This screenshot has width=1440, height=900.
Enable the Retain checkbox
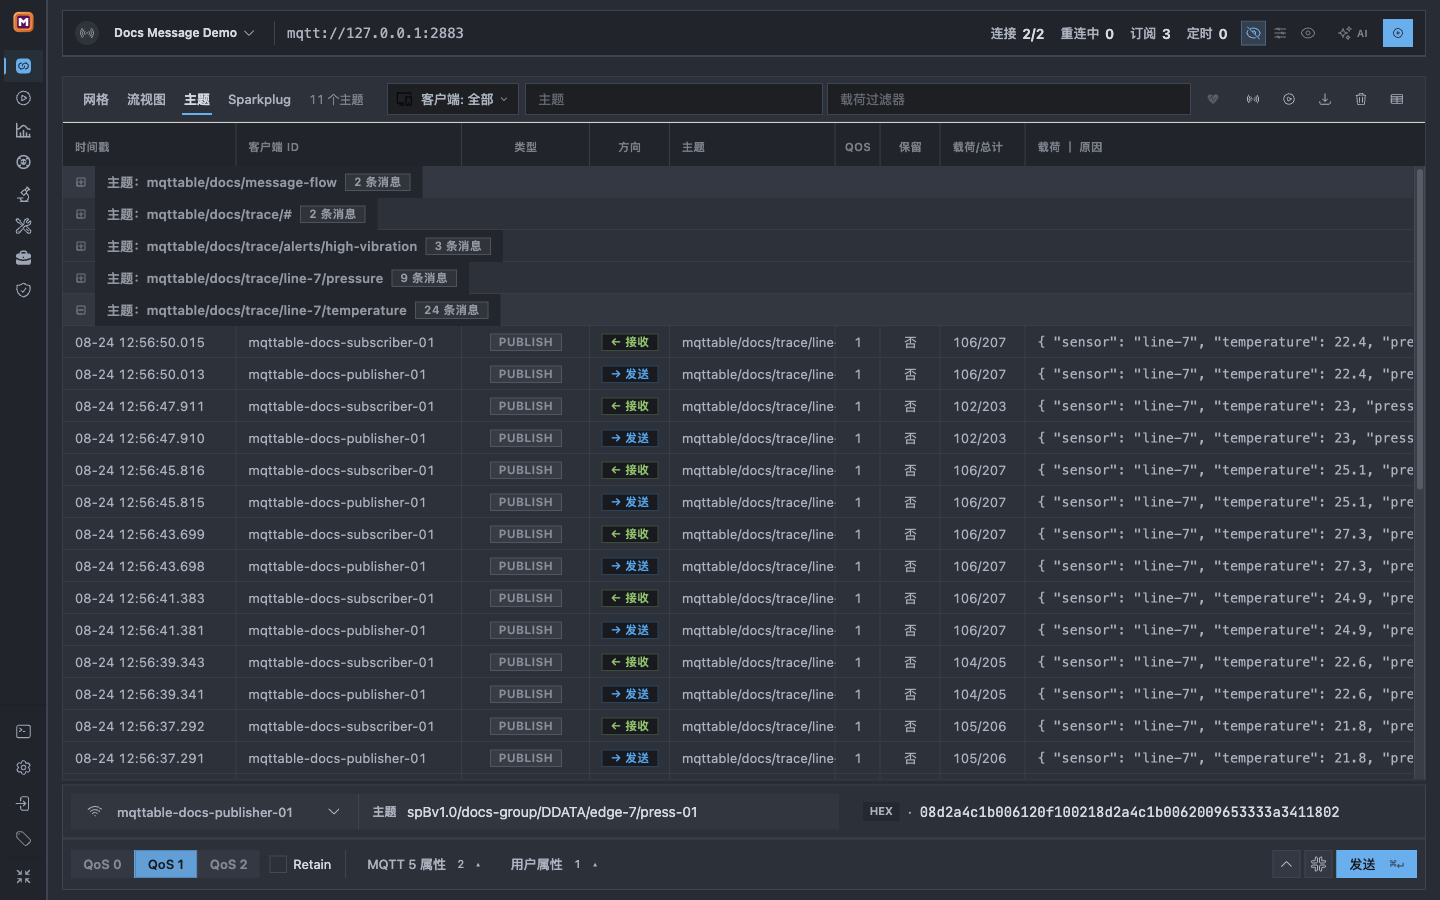[279, 864]
